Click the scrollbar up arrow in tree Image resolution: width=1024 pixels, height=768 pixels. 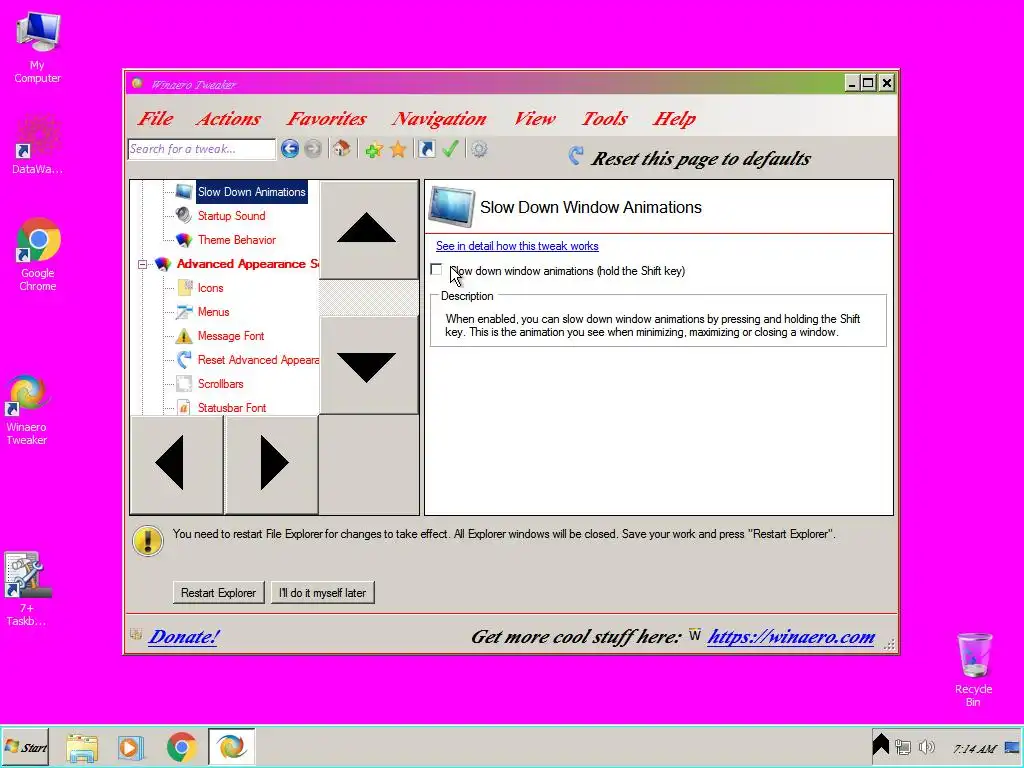point(369,230)
